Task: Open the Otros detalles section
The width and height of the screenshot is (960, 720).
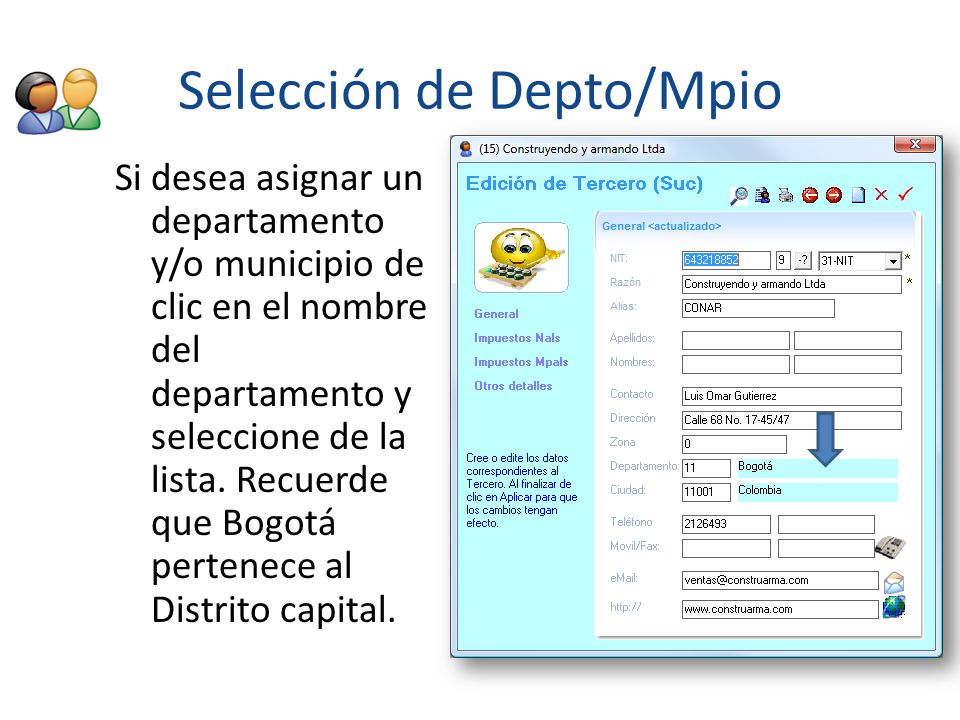Action: [x=513, y=386]
